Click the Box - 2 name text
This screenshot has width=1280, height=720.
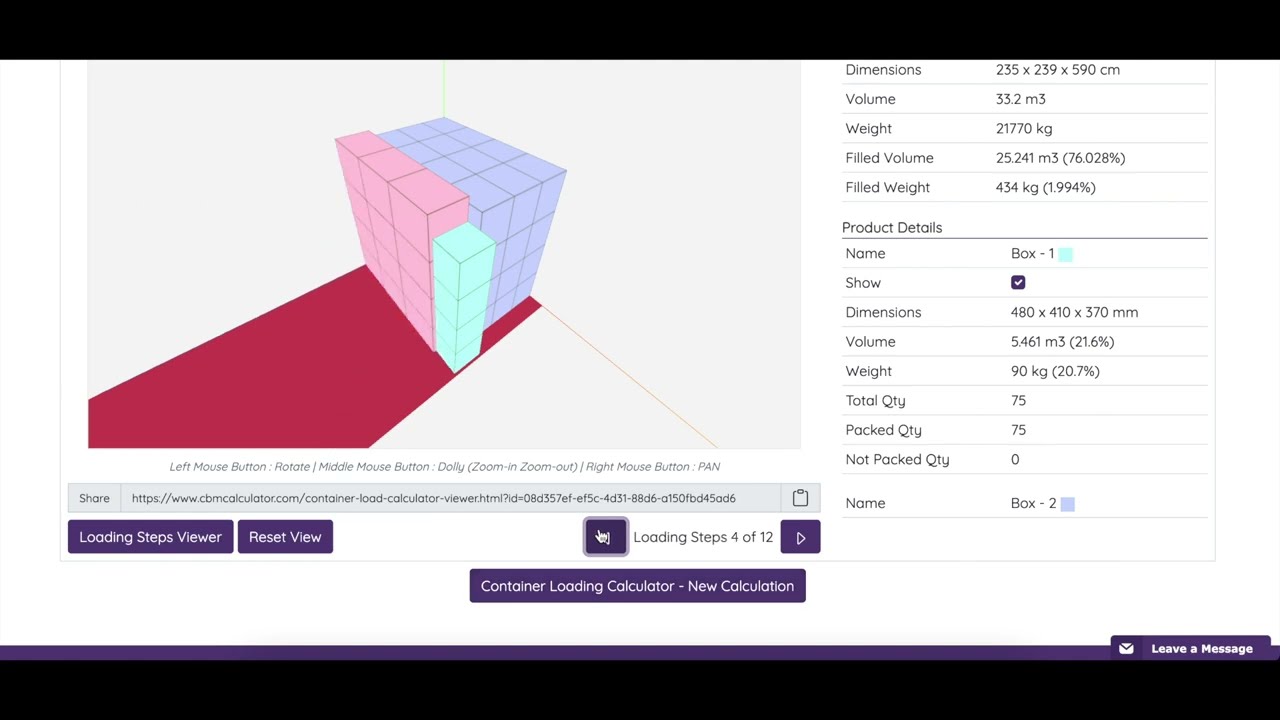coord(1033,503)
